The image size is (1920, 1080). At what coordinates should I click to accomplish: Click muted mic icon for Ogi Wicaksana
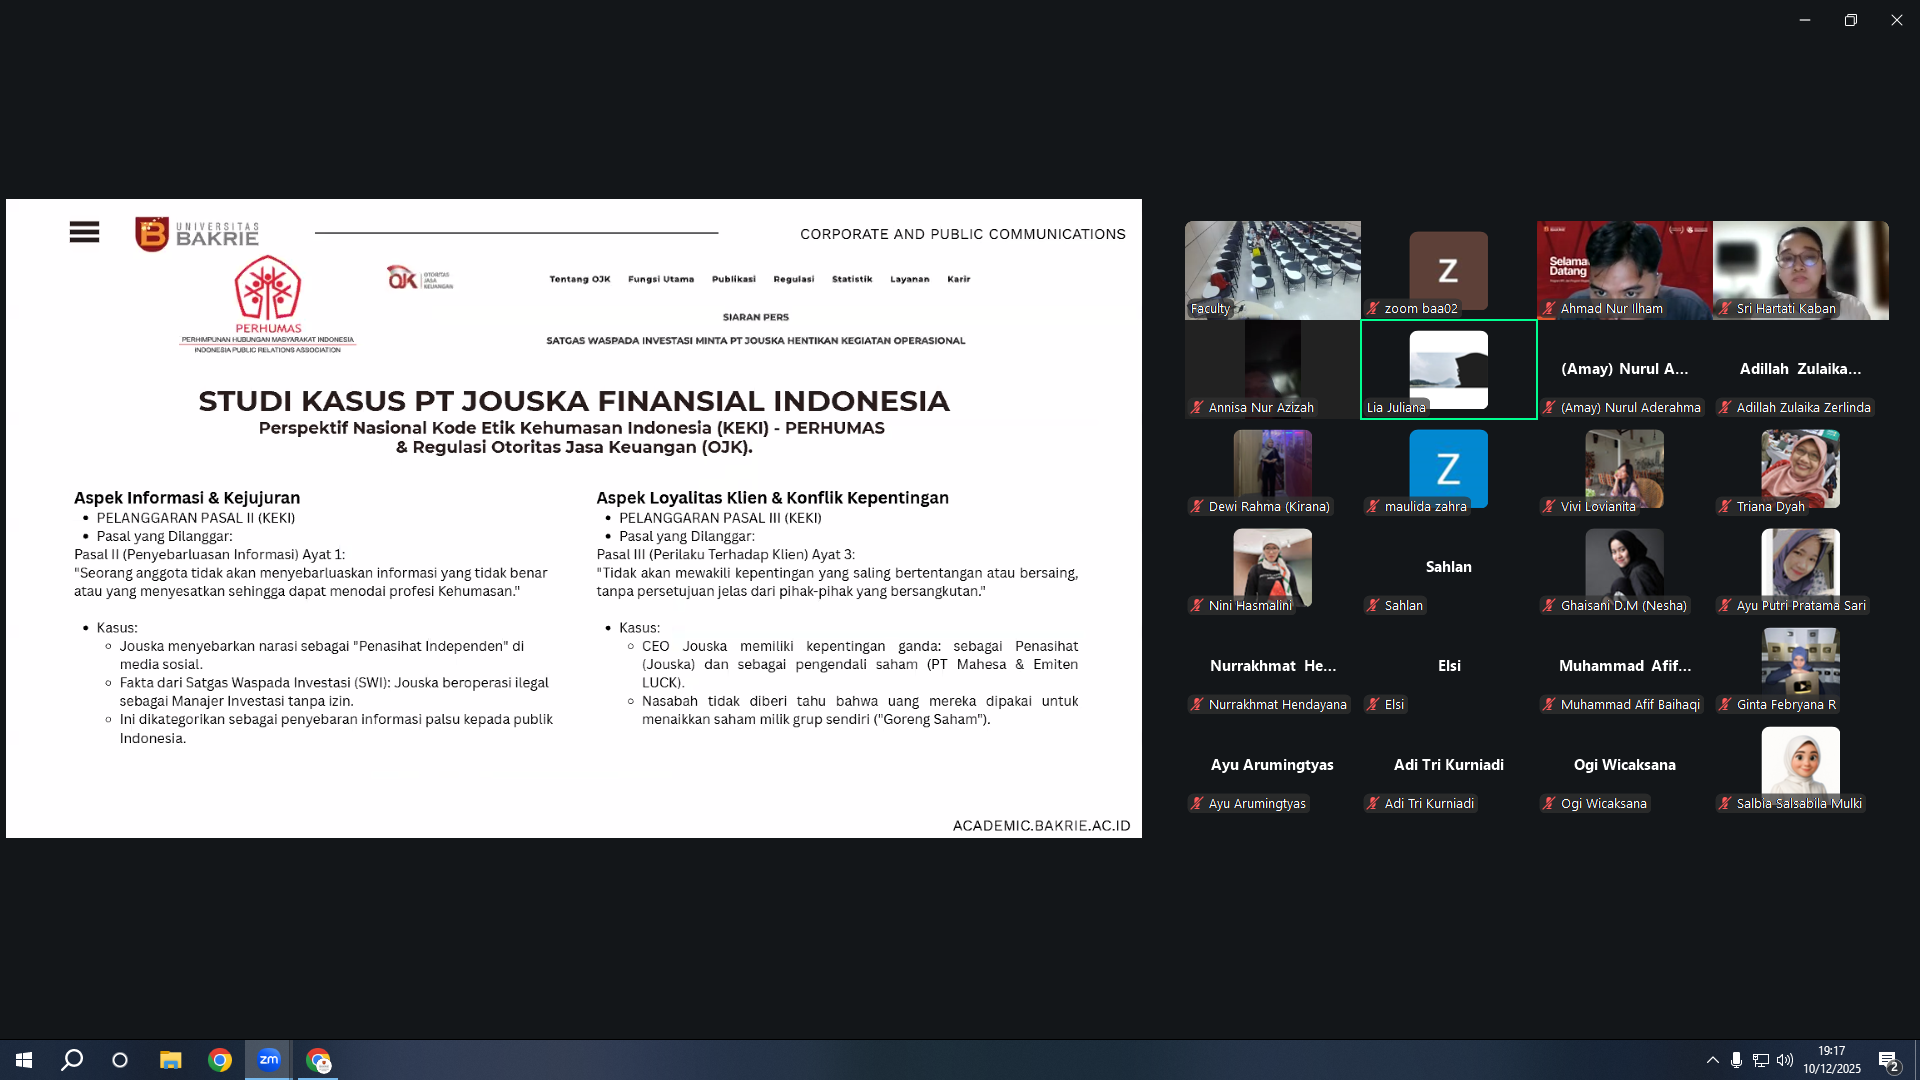[x=1549, y=804]
